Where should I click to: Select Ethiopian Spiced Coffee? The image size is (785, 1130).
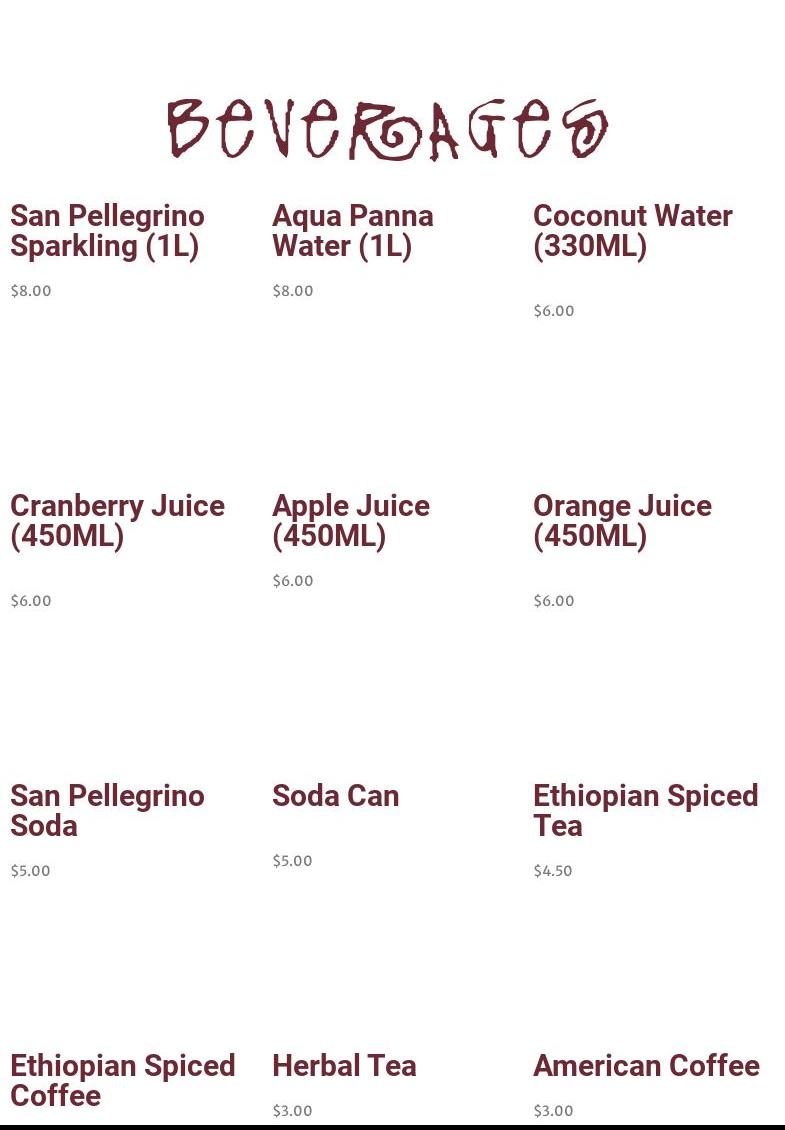point(123,1080)
